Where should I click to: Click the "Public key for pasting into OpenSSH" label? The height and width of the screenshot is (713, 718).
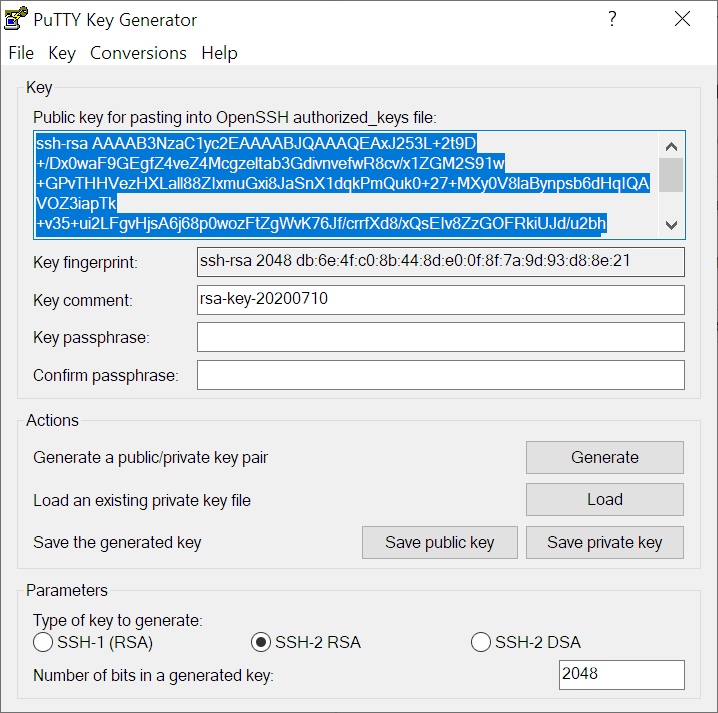(235, 118)
